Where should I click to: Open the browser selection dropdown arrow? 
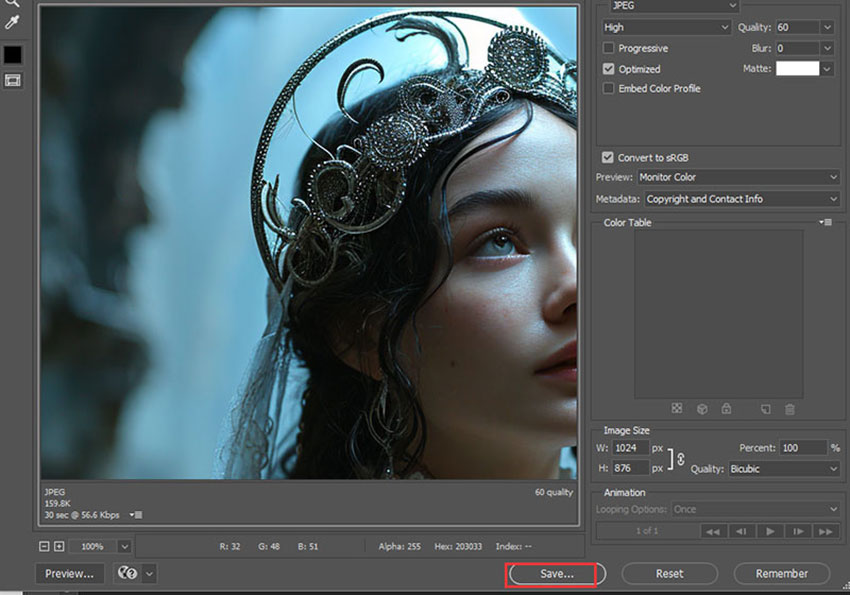pos(150,573)
